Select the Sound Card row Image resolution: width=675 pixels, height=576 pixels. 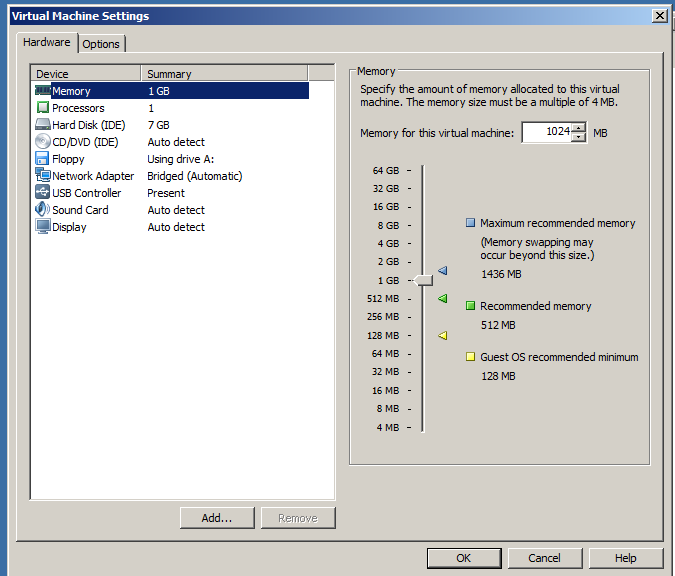click(171, 210)
